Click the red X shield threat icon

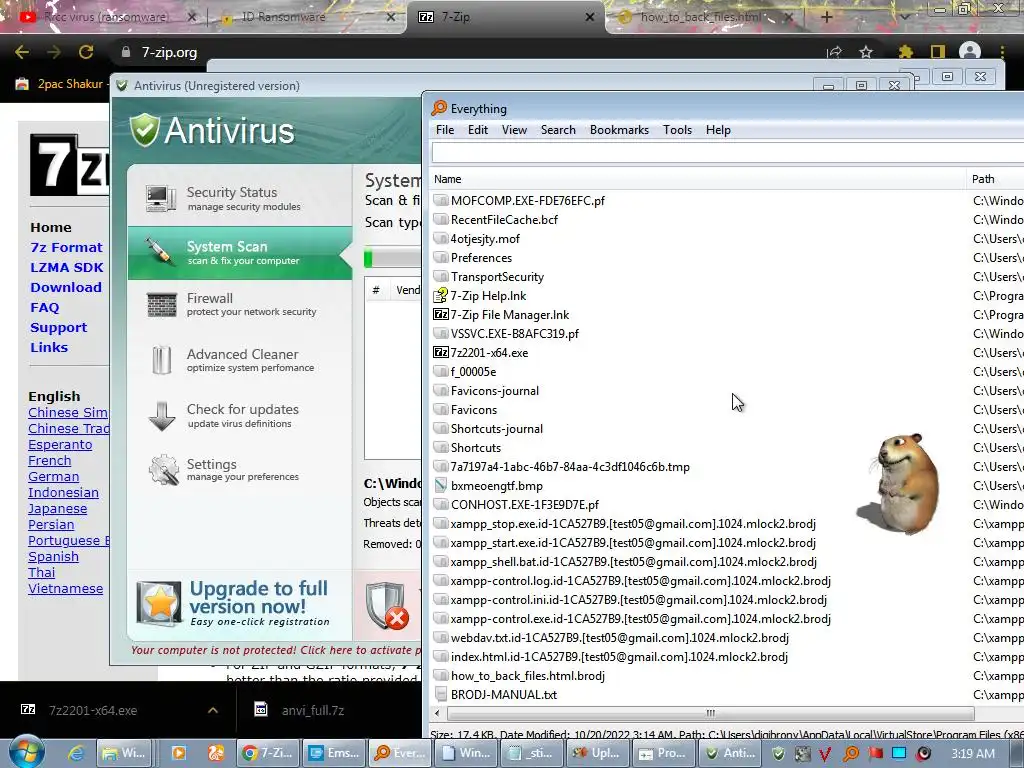(387, 605)
